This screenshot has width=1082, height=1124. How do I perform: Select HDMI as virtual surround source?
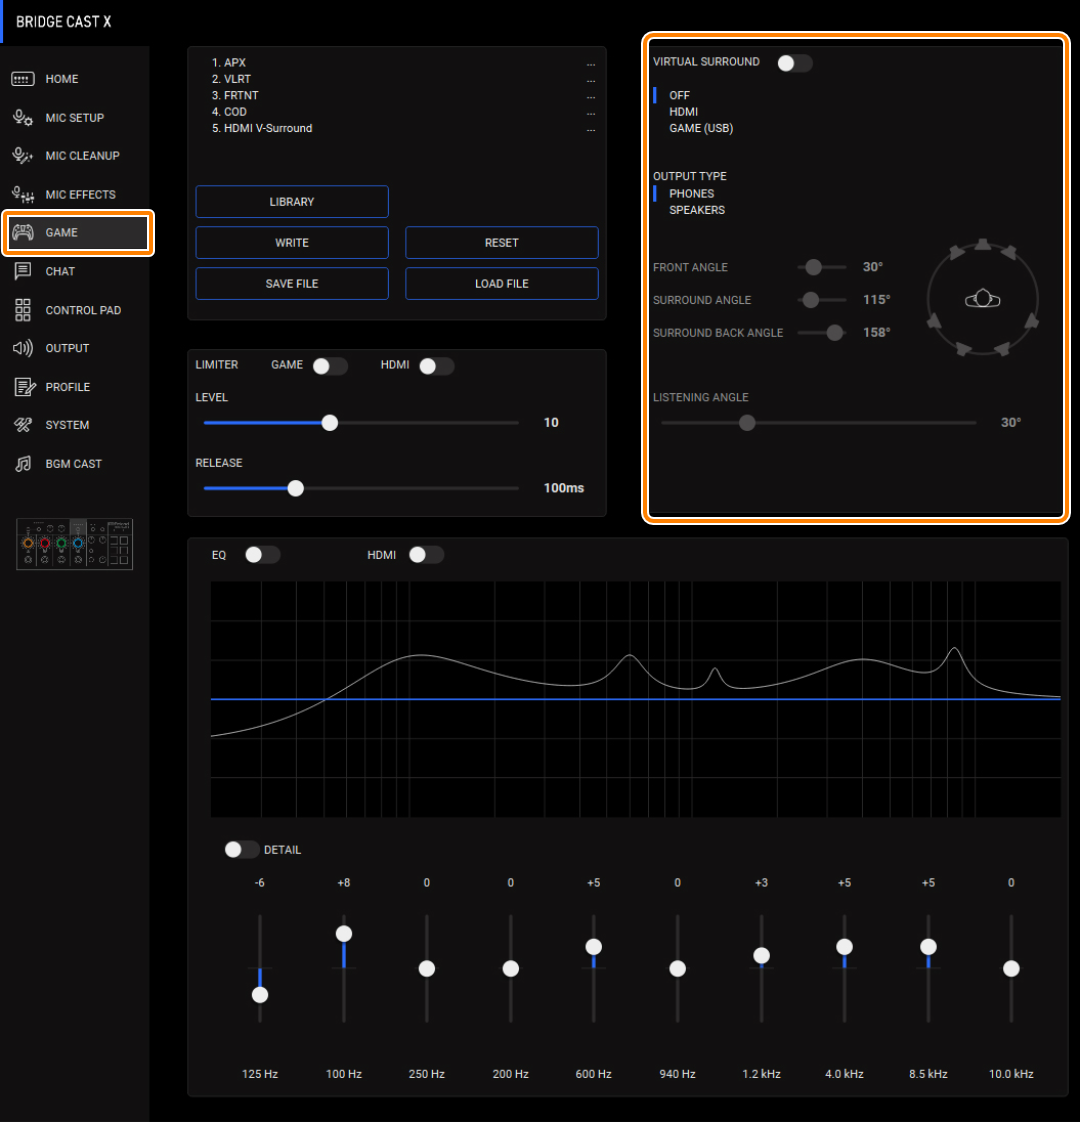tap(683, 112)
